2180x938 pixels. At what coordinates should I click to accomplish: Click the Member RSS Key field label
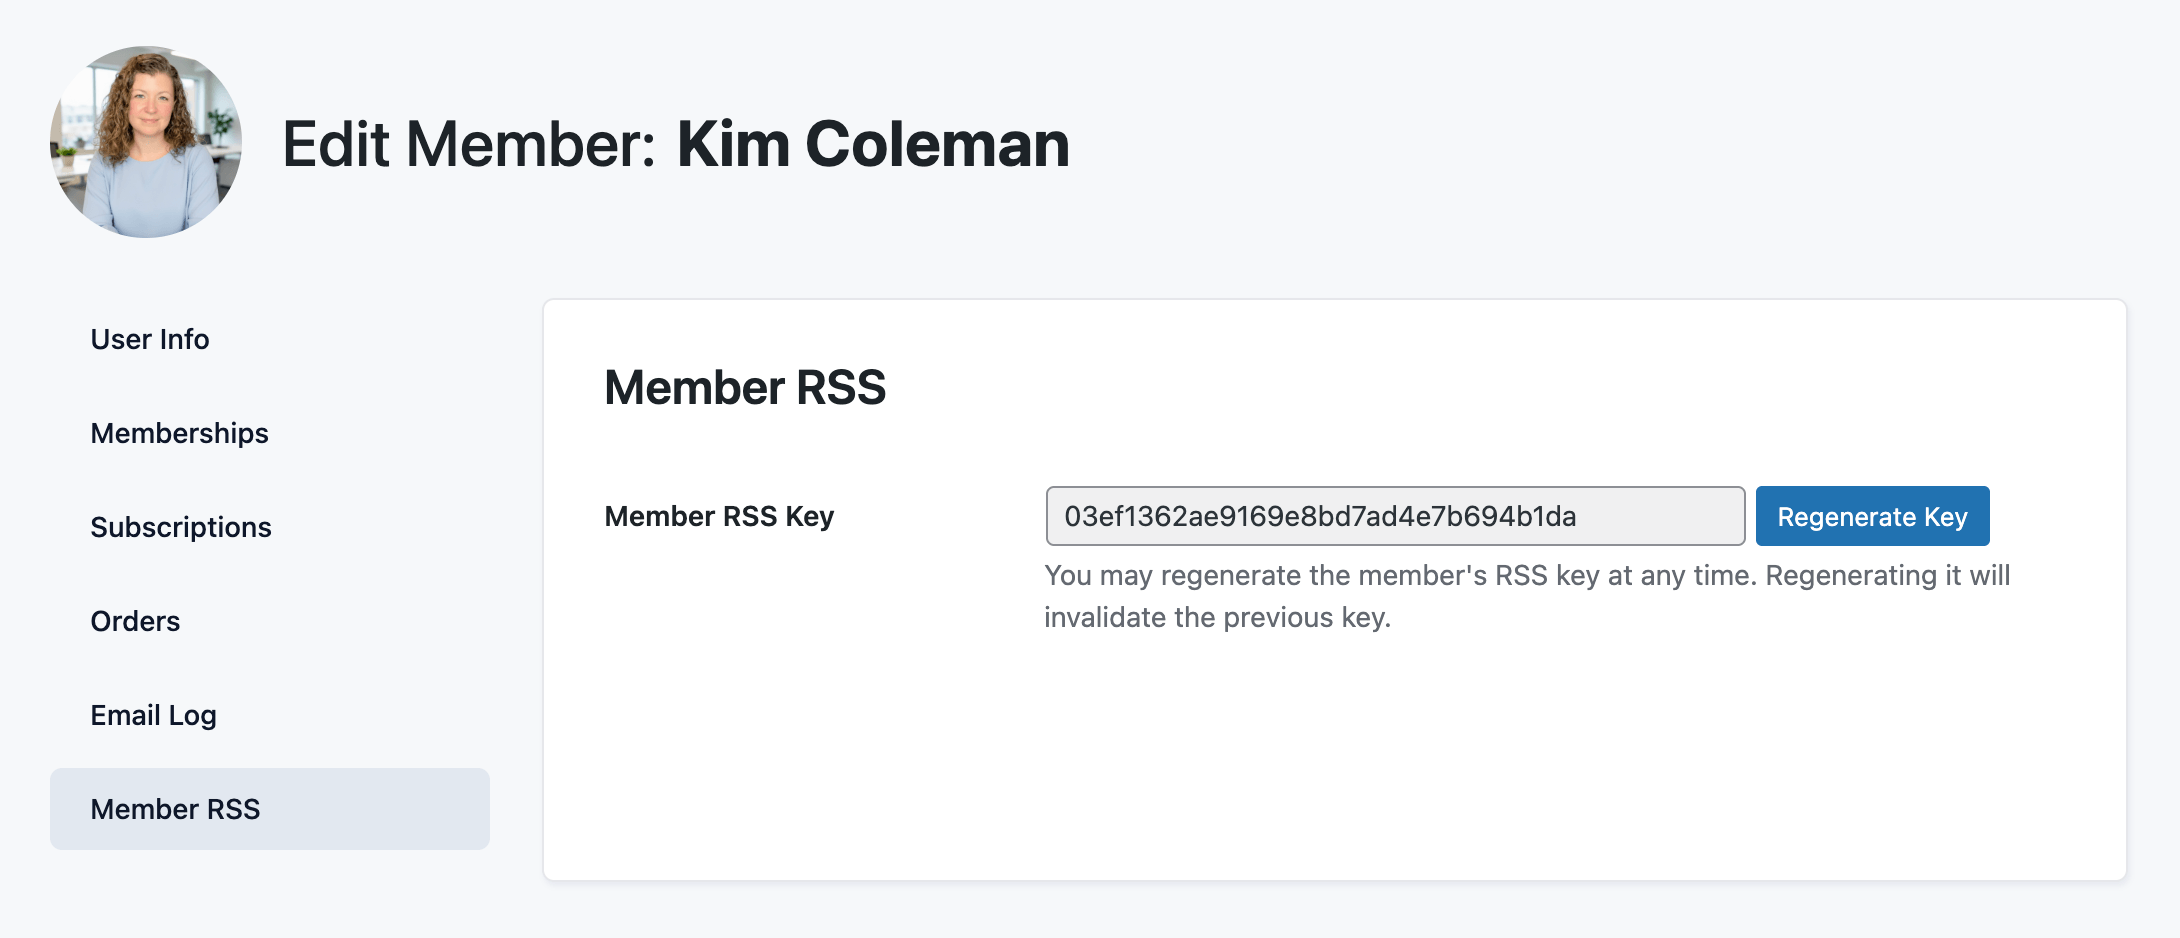pyautogui.click(x=719, y=516)
